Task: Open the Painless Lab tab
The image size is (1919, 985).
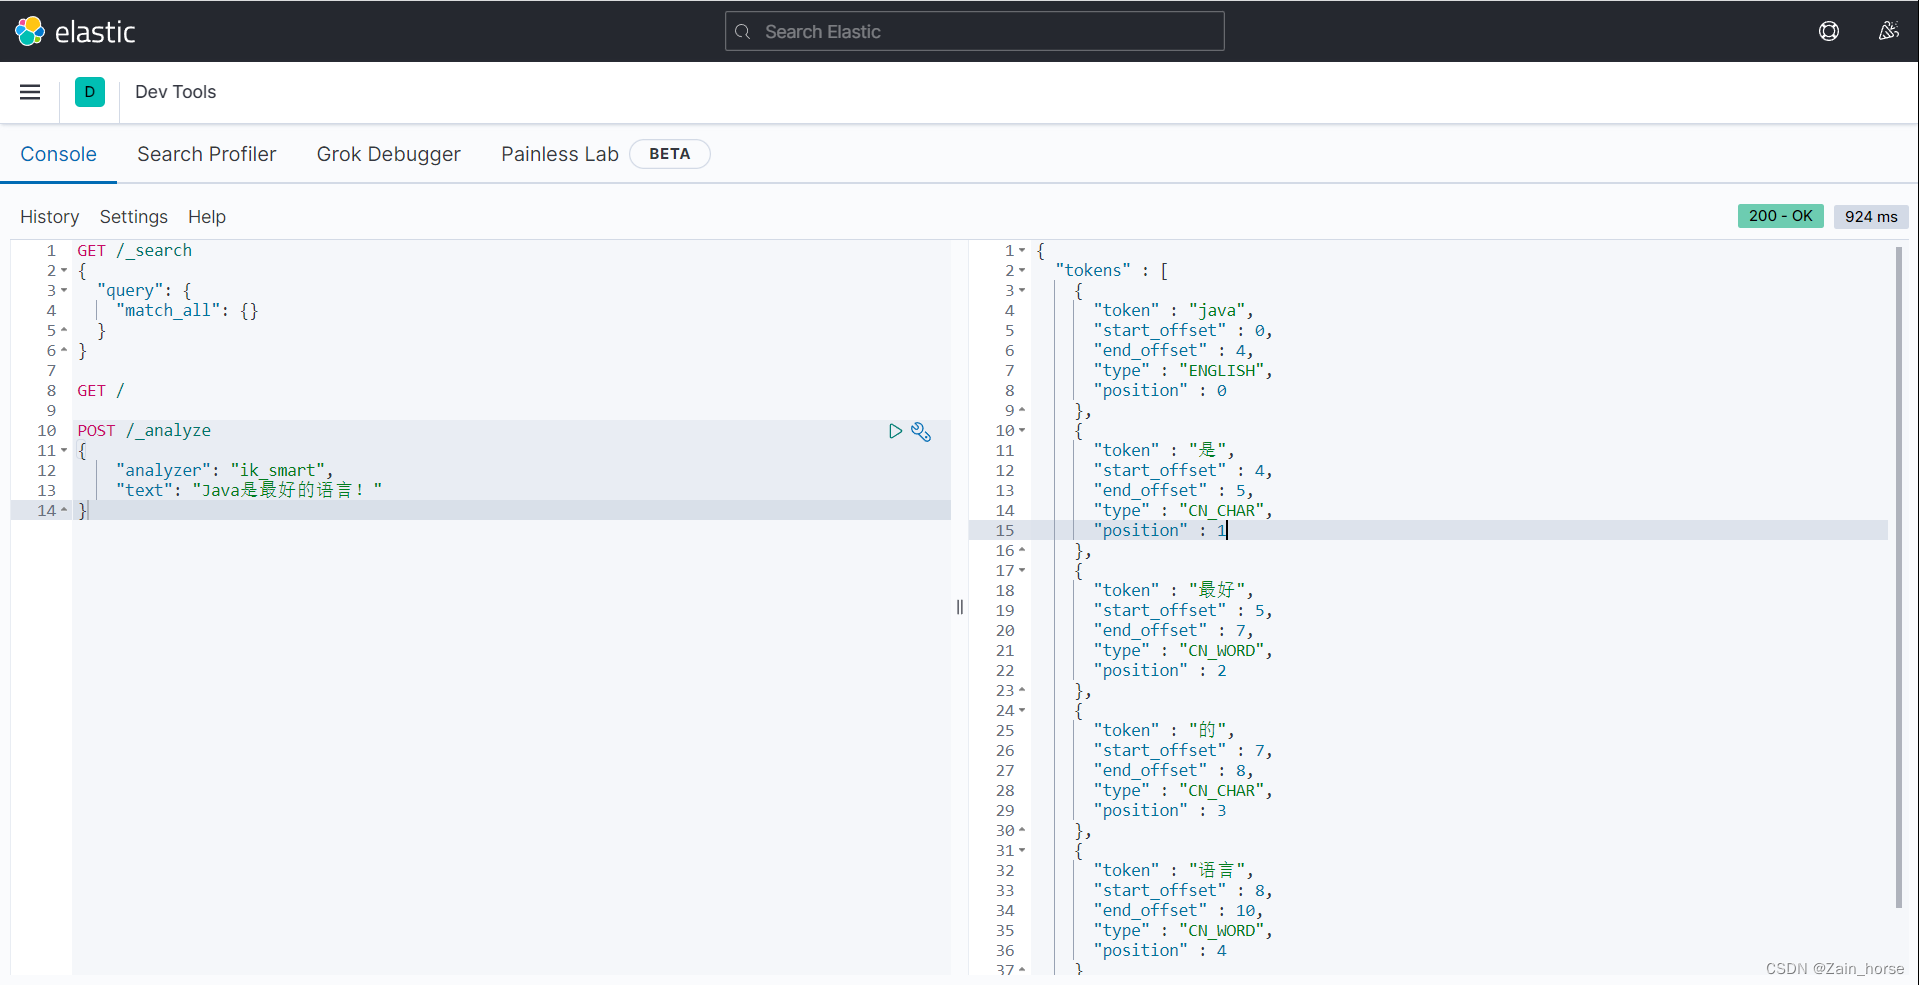Action: click(x=559, y=154)
